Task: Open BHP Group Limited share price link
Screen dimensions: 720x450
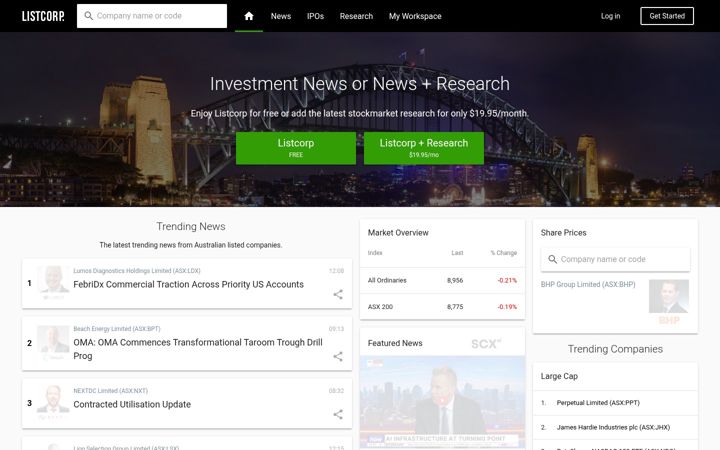Action: coord(588,285)
